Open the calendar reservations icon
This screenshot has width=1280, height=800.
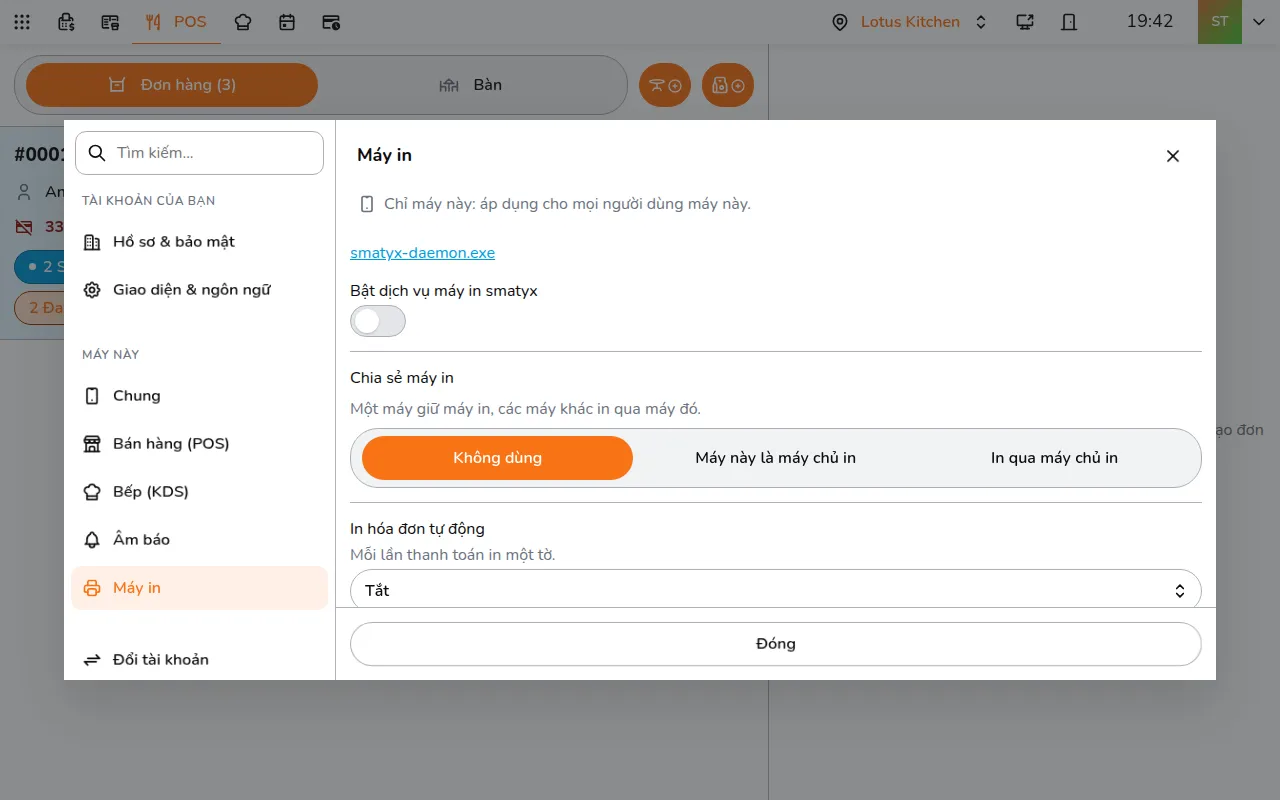coord(287,22)
